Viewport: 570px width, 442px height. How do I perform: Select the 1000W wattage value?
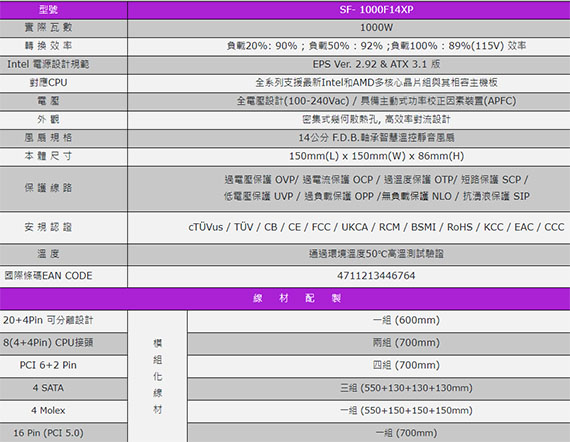coord(376,28)
